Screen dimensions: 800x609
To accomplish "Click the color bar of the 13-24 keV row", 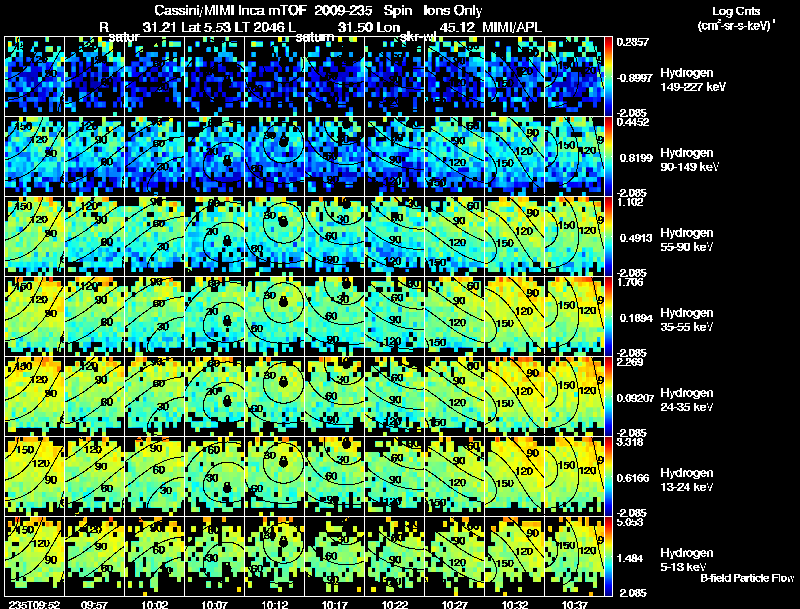I will (608, 476).
